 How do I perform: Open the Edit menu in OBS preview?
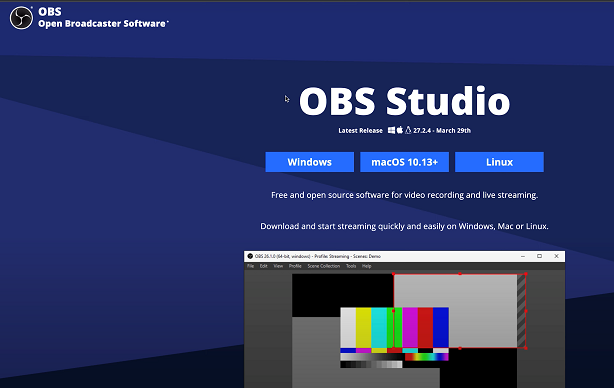tap(264, 266)
